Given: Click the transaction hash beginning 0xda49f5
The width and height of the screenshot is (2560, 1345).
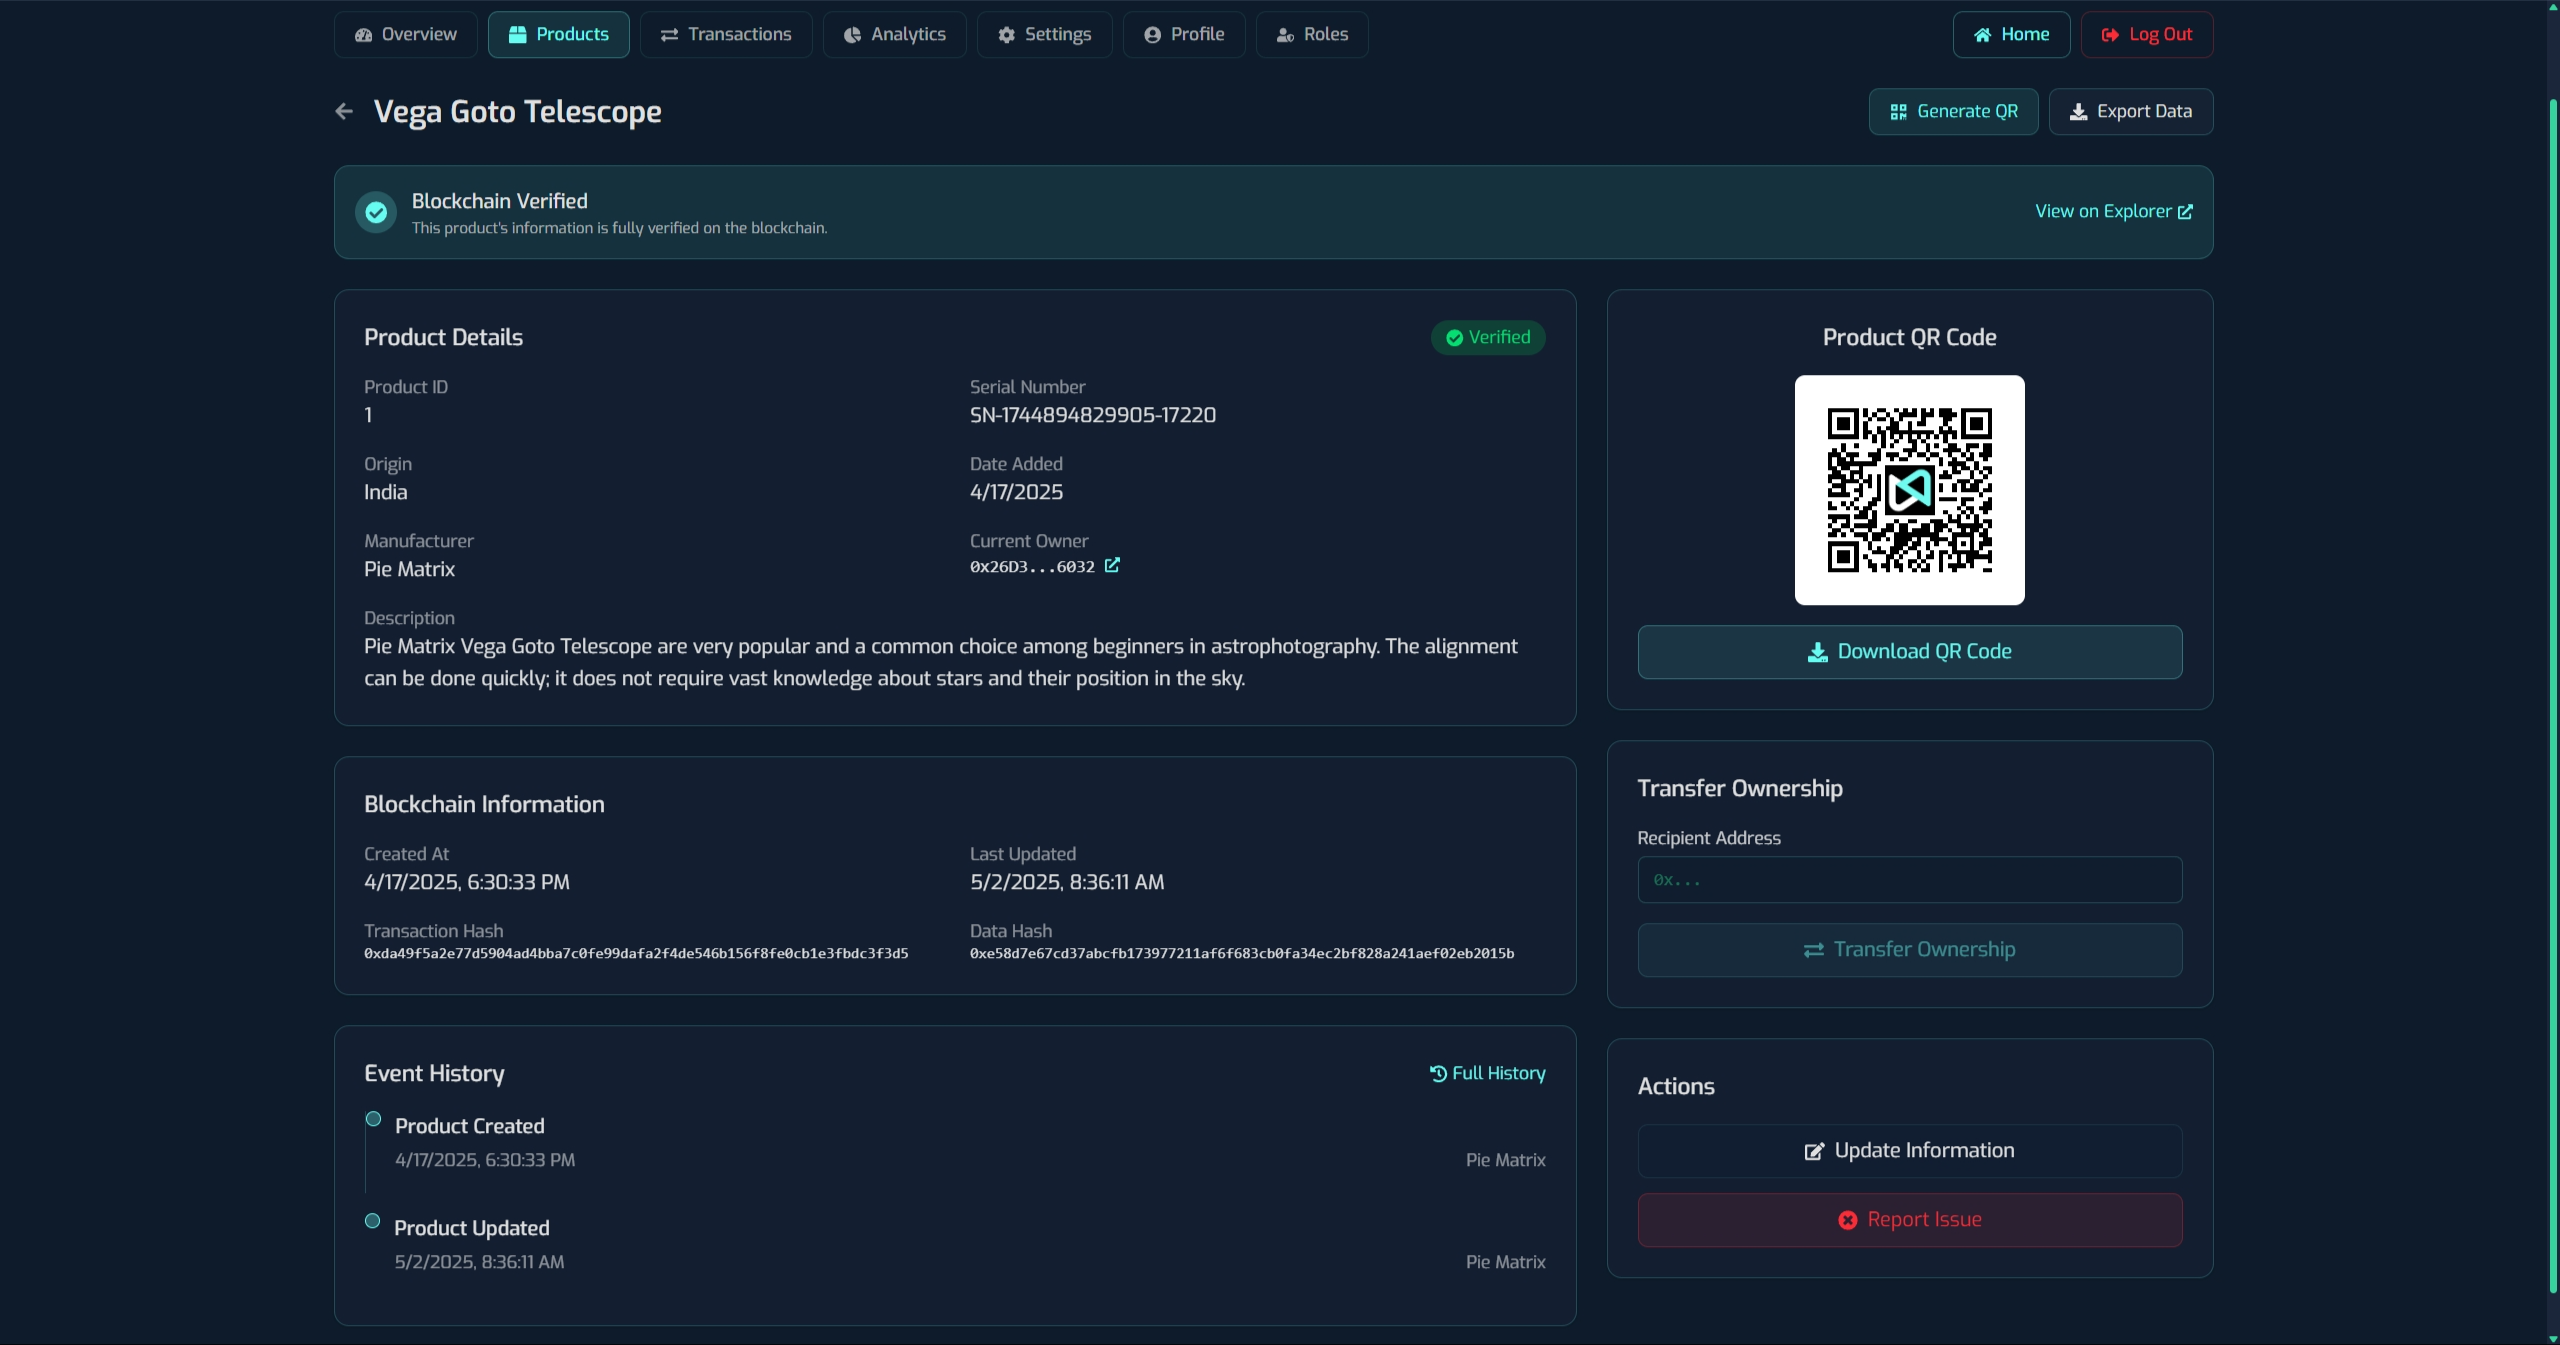Looking at the screenshot, I should click(x=636, y=953).
